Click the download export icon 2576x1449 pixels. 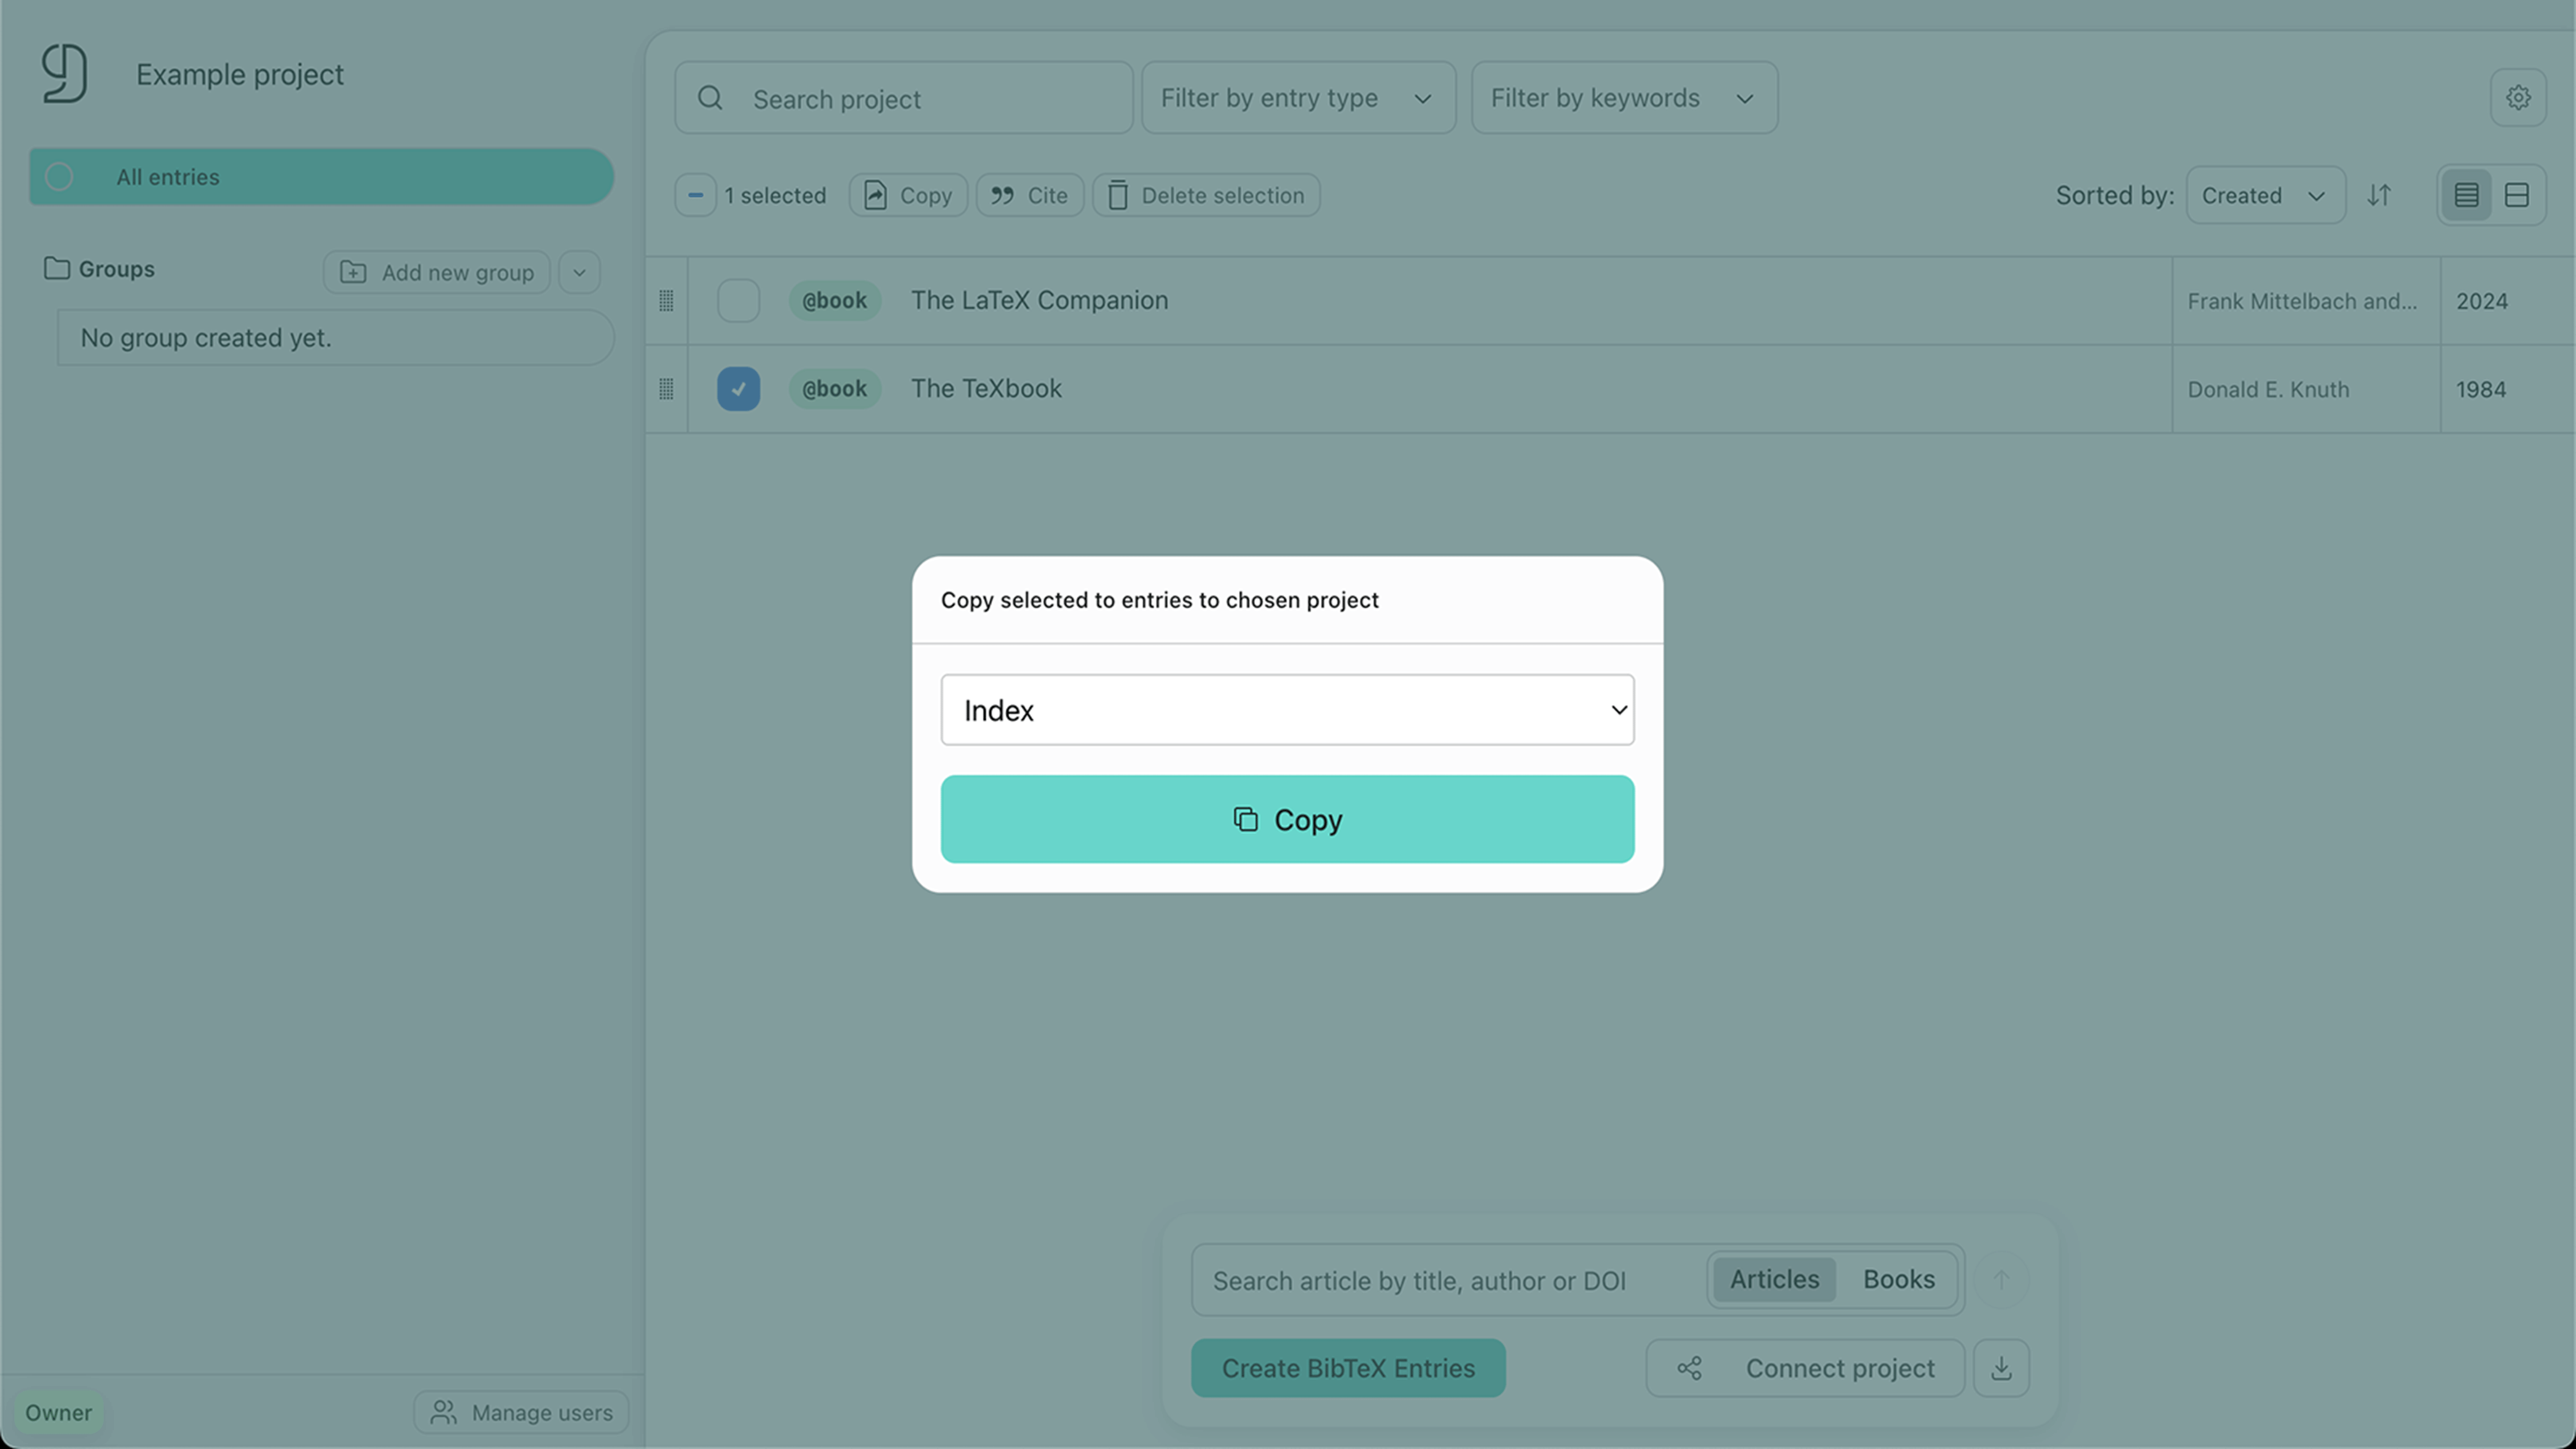pos(2000,1367)
